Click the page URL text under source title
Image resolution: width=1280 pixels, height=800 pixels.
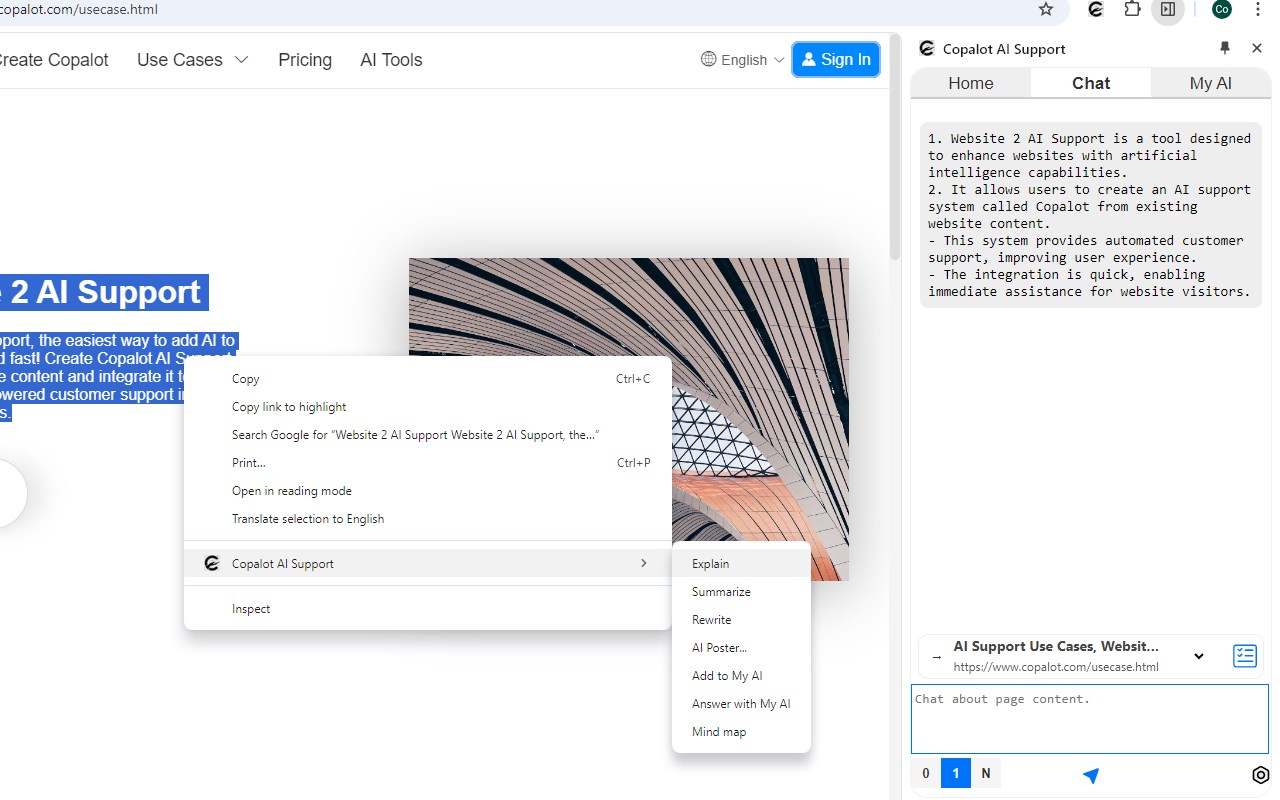tap(1056, 667)
